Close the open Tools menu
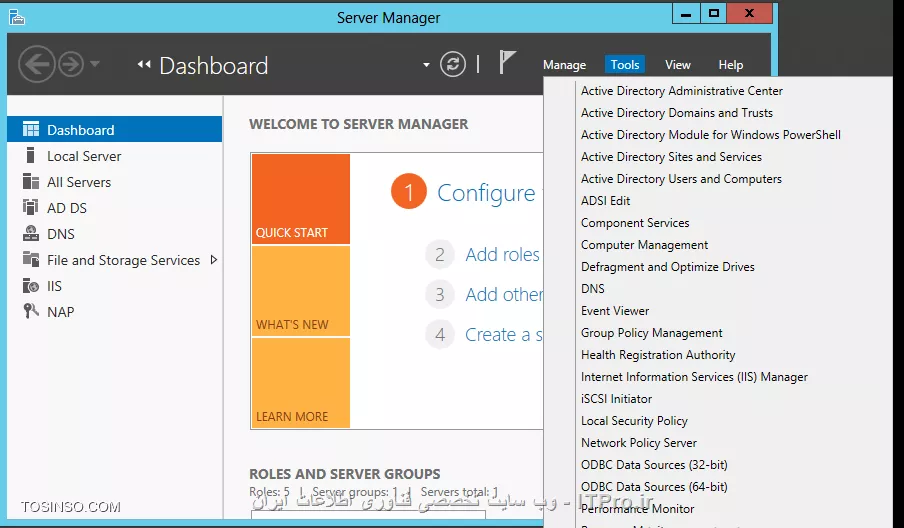The width and height of the screenshot is (904, 528). [625, 65]
